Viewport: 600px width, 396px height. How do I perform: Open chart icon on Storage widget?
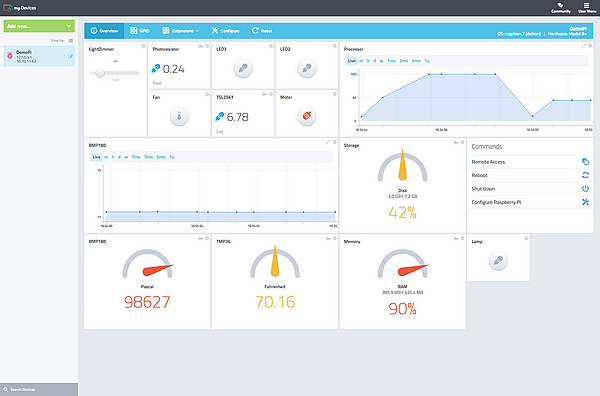click(456, 142)
